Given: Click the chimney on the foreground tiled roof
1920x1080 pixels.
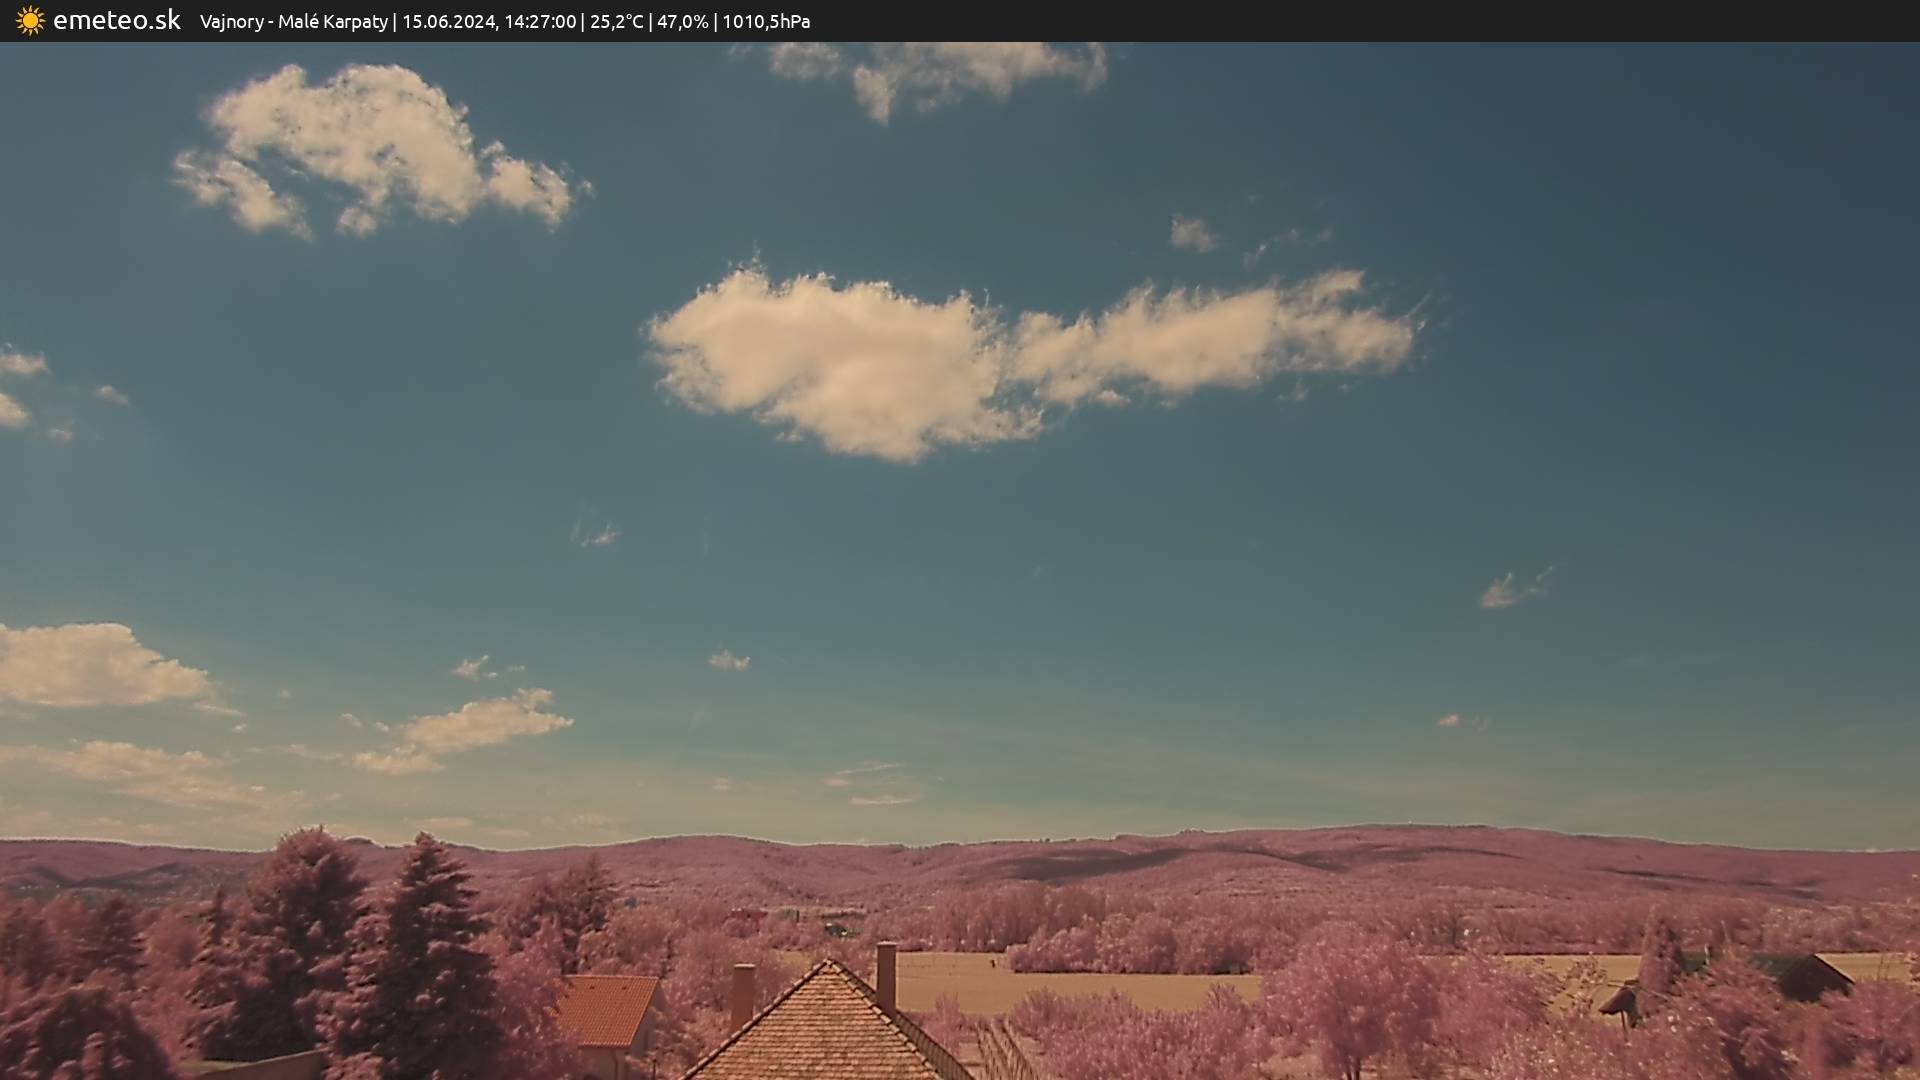Looking at the screenshot, I should pyautogui.click(x=886, y=973).
